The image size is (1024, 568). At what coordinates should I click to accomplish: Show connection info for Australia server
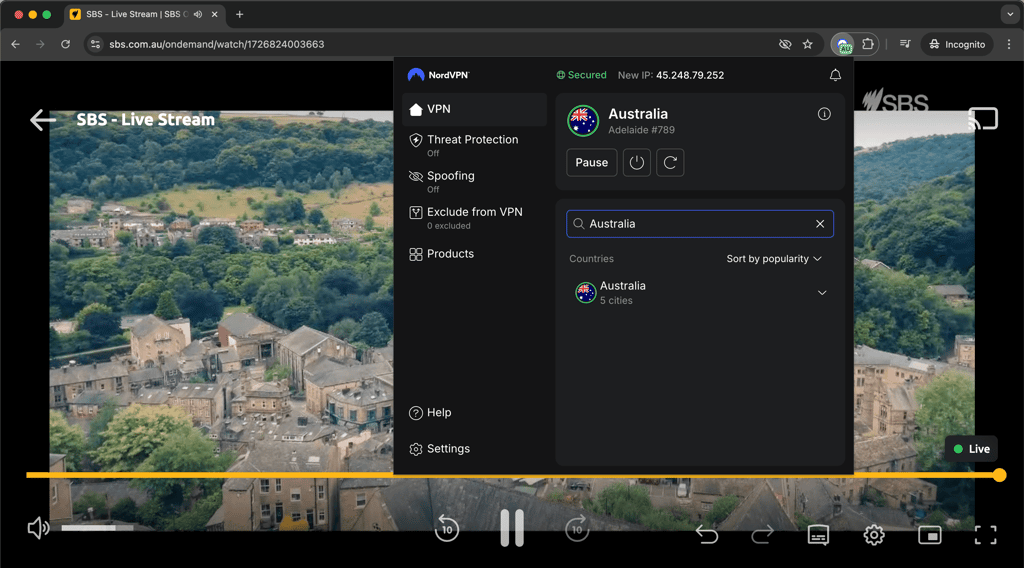coord(824,114)
